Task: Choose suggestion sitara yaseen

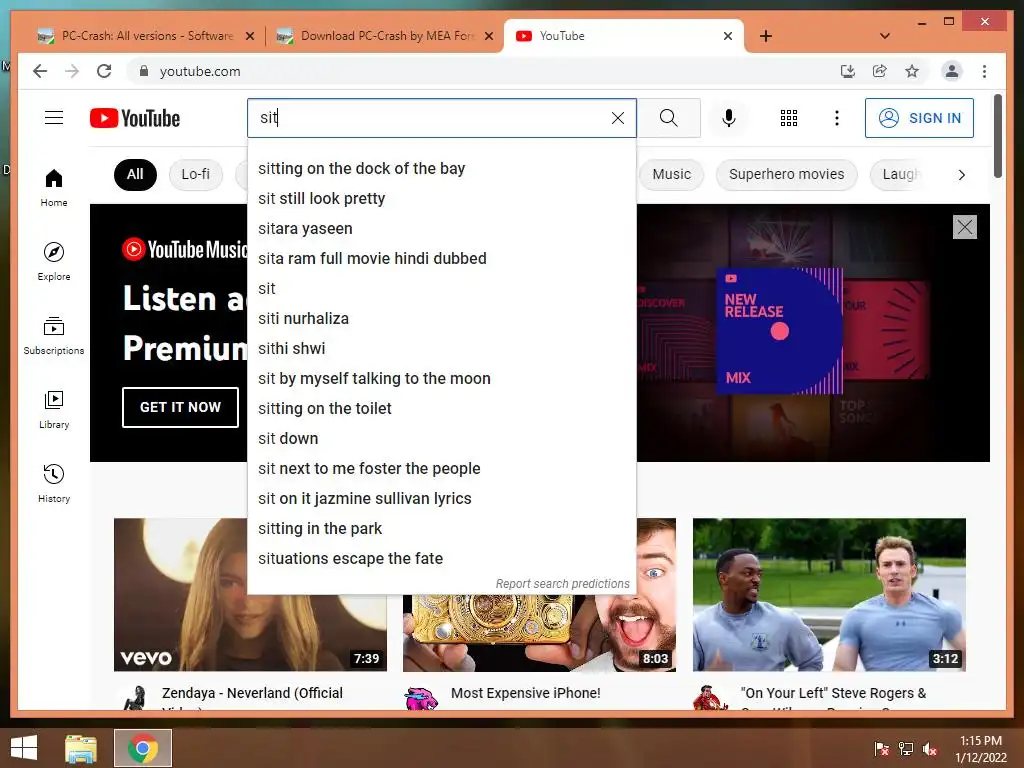Action: (x=441, y=229)
